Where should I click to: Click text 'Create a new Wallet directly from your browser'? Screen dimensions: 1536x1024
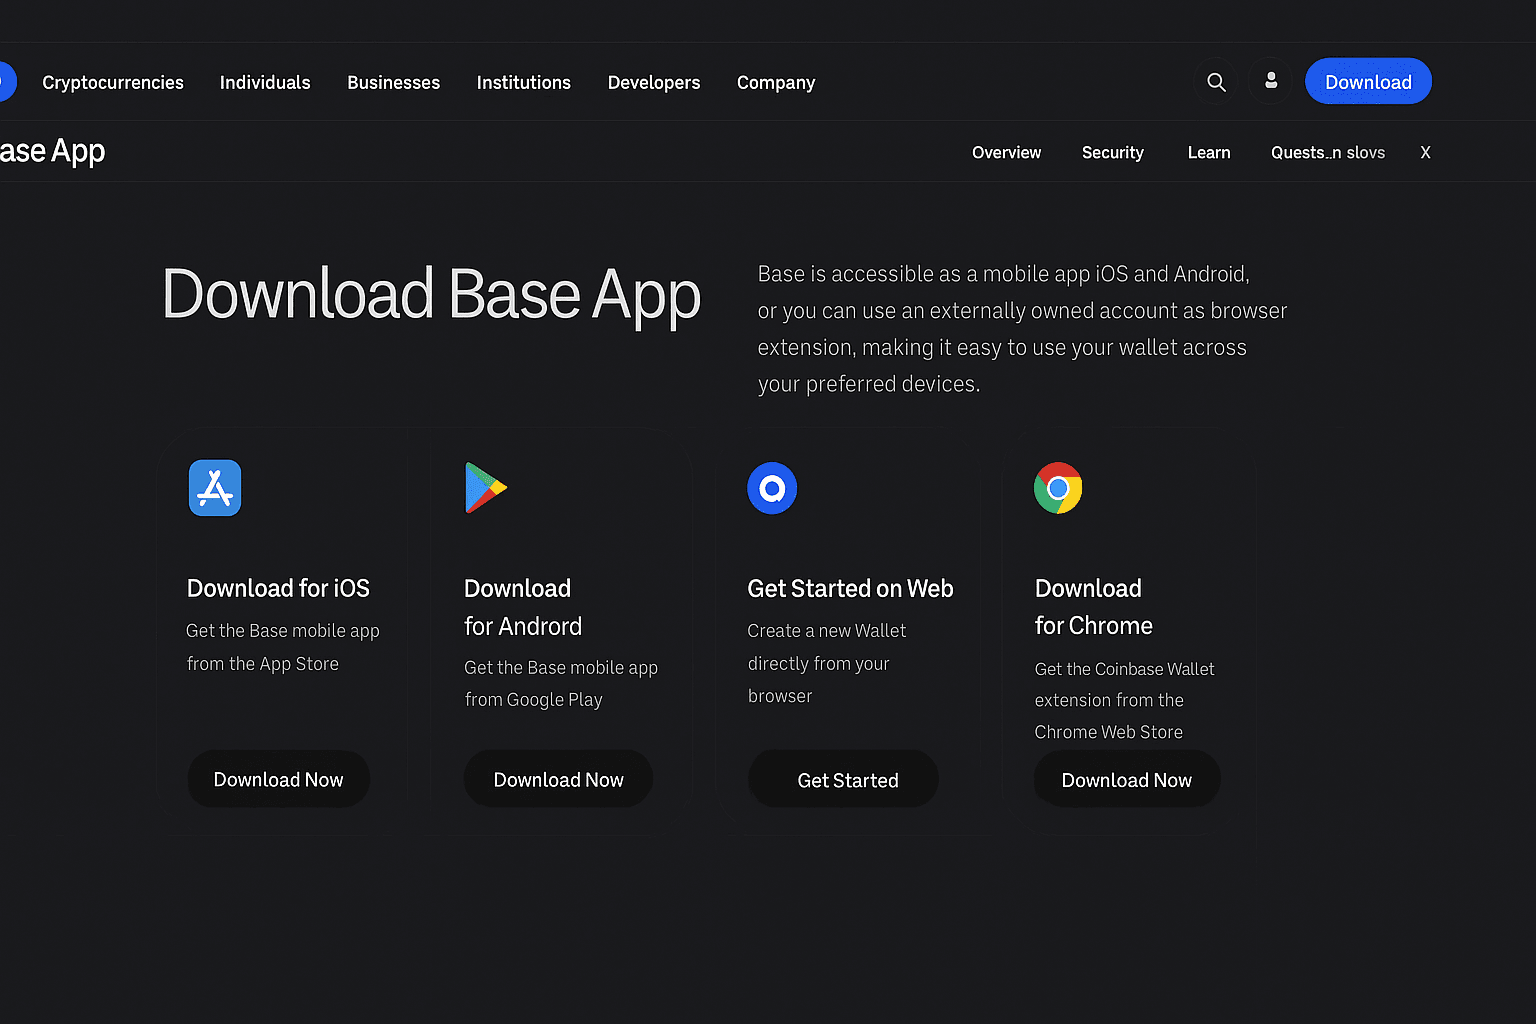pos(827,663)
